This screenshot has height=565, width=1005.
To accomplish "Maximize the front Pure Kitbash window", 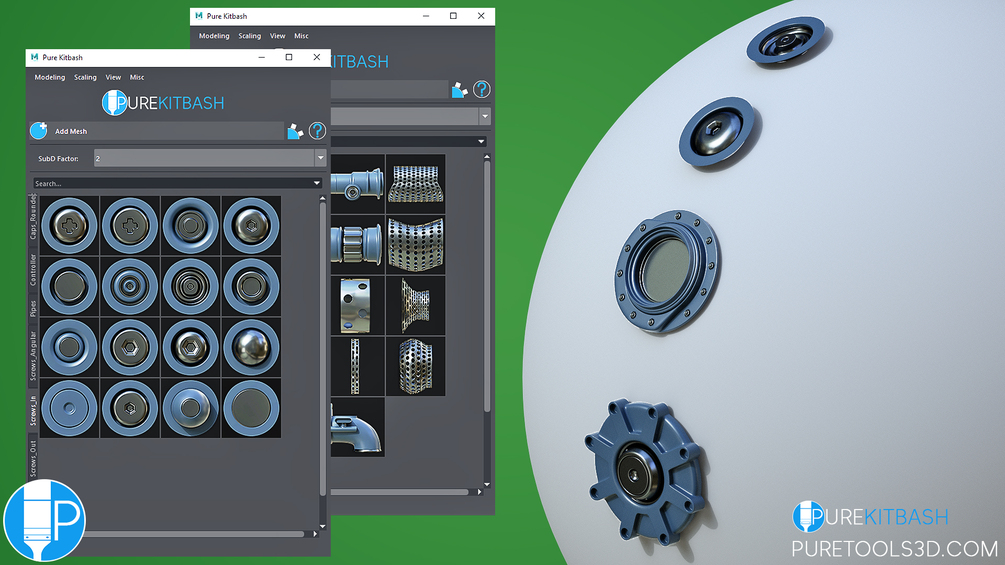I will point(289,57).
